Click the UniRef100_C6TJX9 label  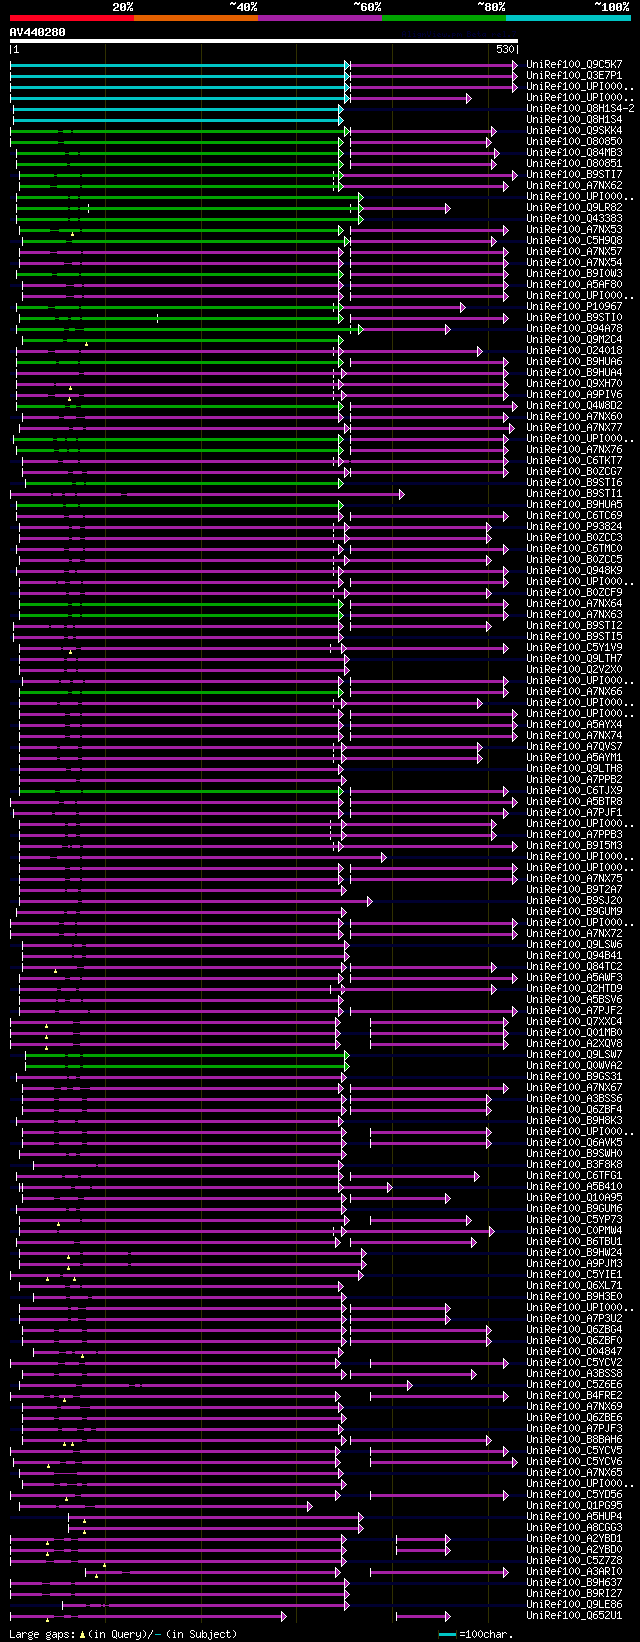[x=574, y=790]
